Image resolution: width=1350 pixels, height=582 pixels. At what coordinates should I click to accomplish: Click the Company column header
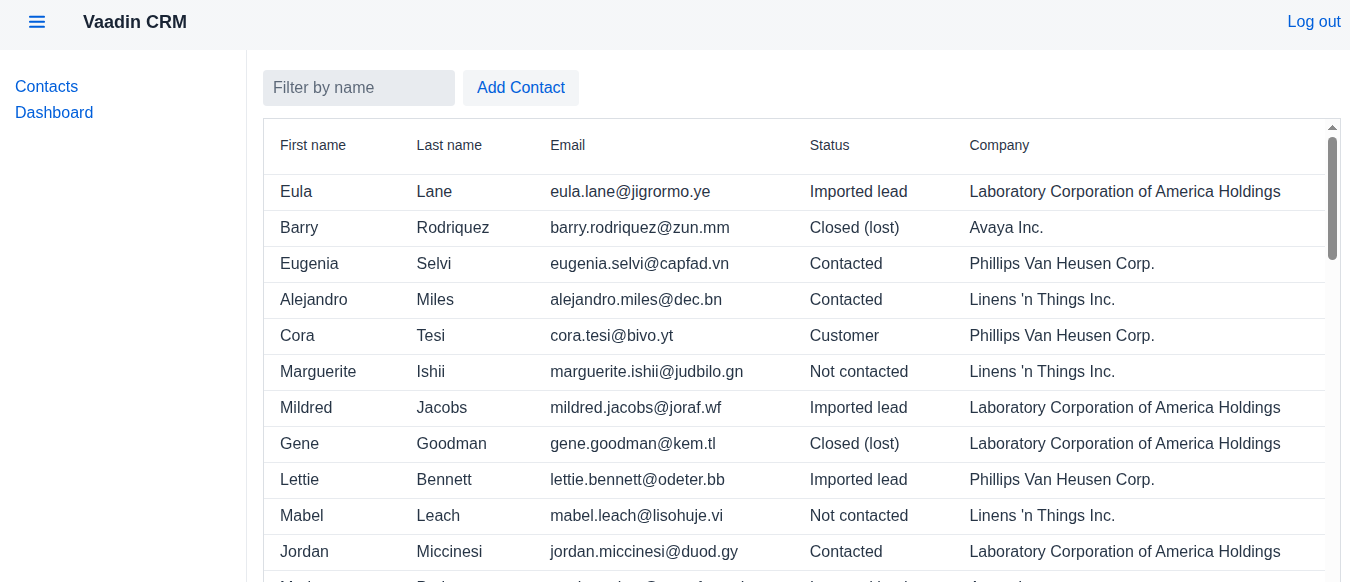pos(999,145)
